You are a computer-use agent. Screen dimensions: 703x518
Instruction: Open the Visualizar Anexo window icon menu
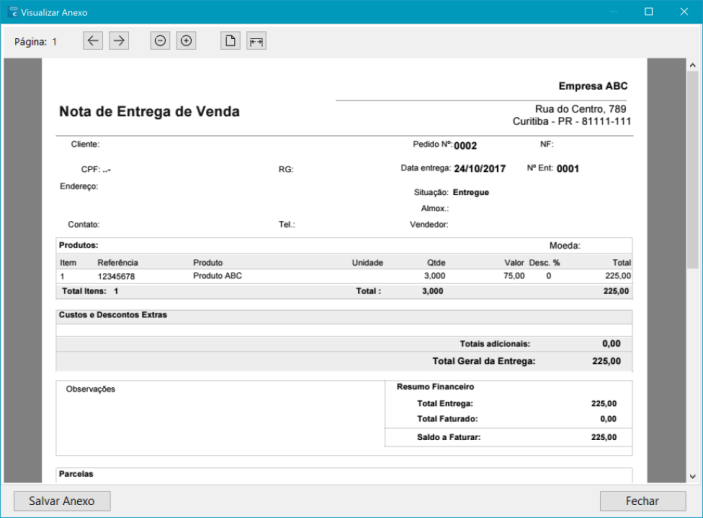[11, 12]
